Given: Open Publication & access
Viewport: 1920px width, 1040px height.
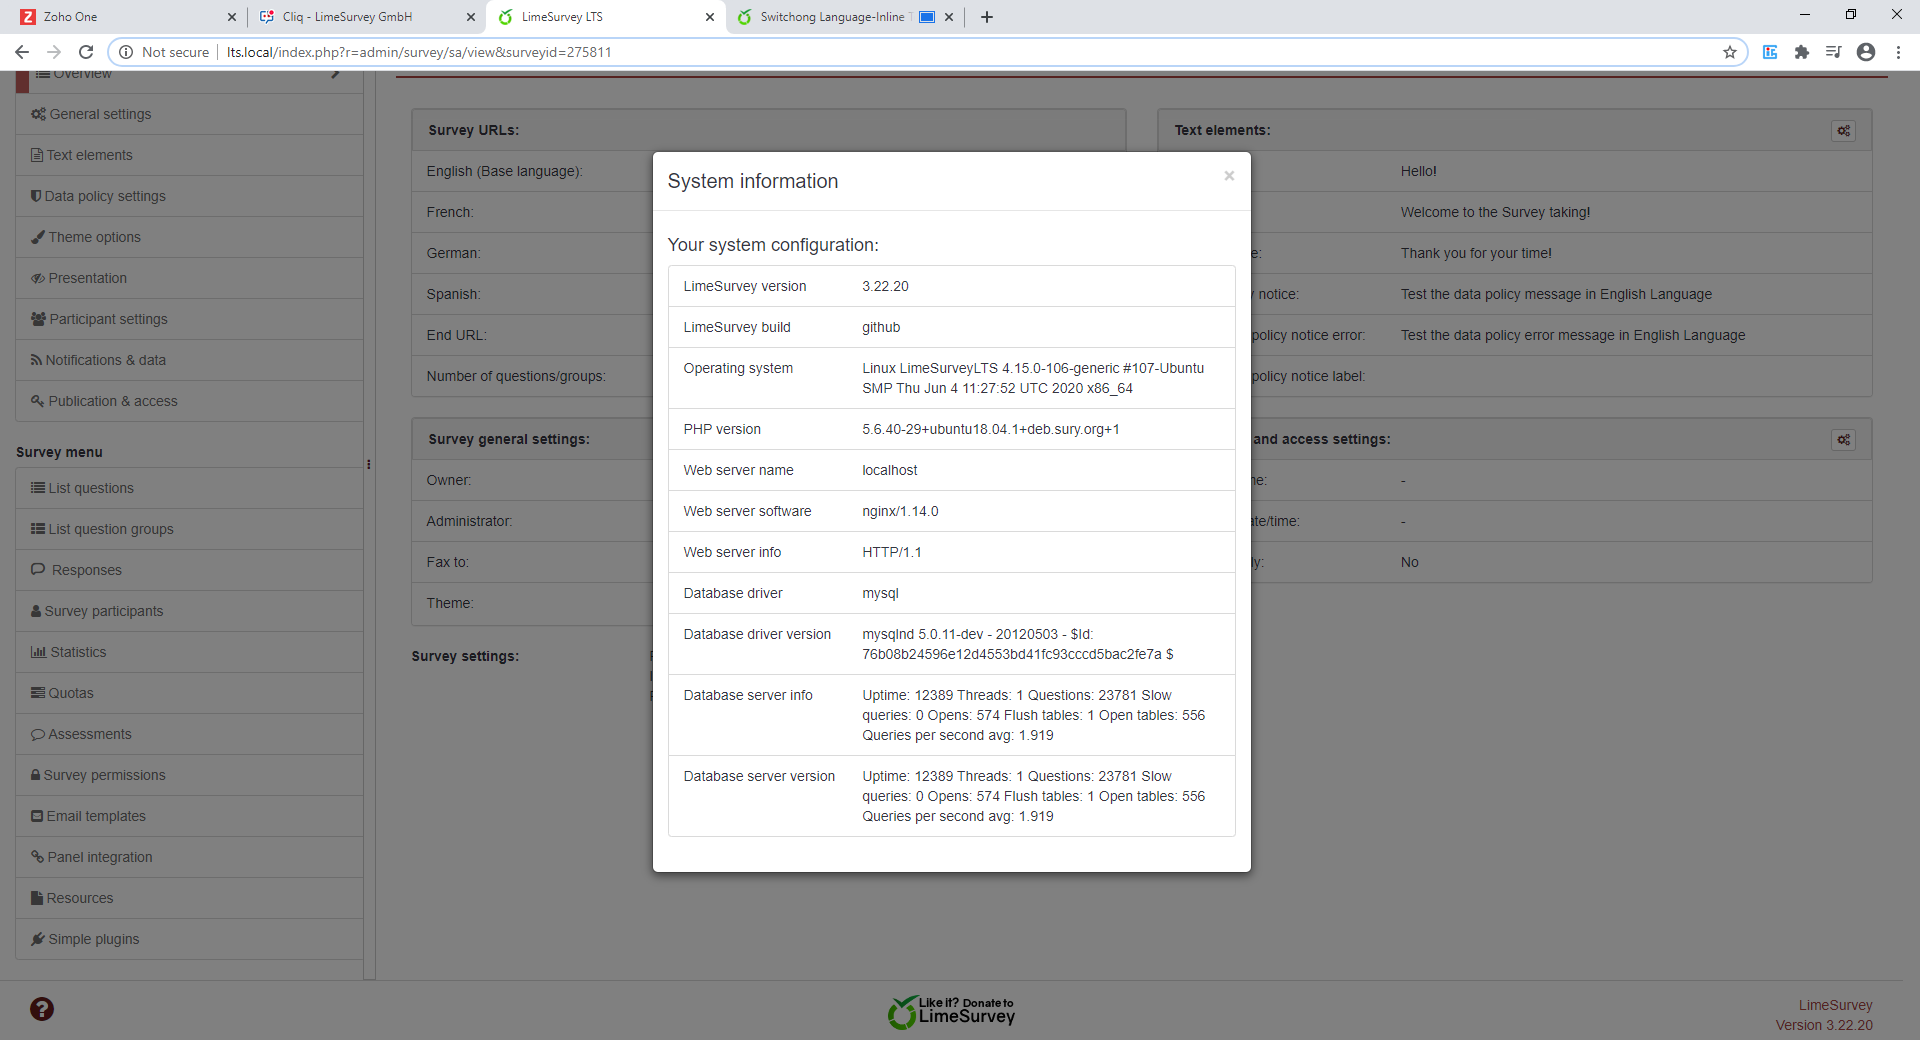Looking at the screenshot, I should point(189,401).
